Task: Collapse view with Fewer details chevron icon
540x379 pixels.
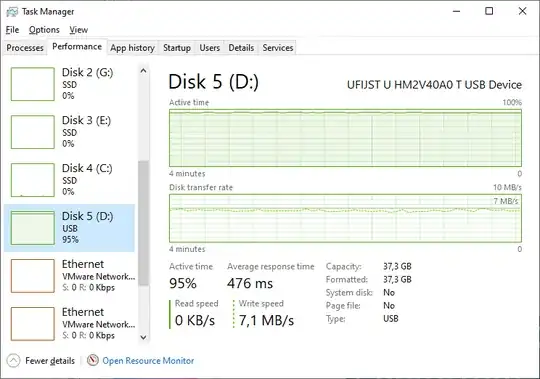Action: click(13, 361)
